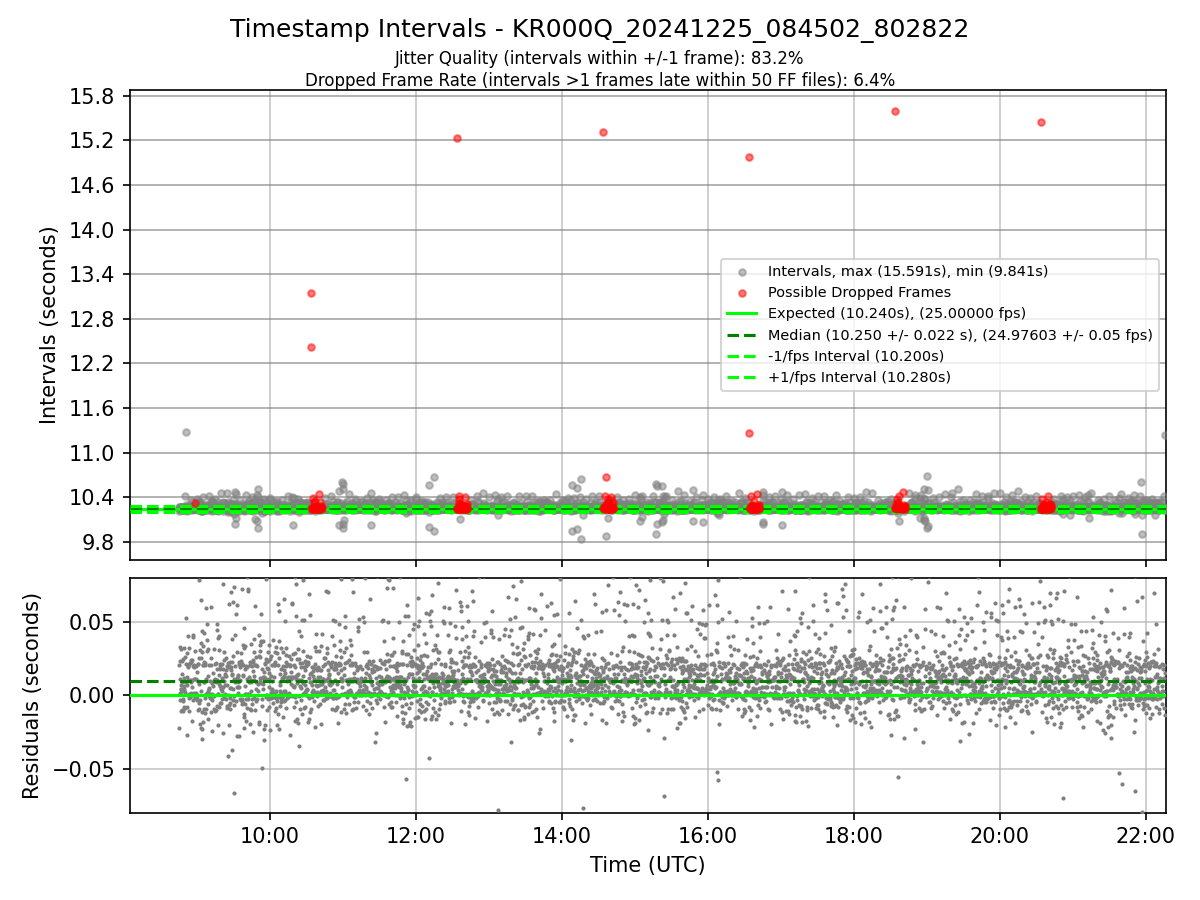Click the red dropped-frame point near 12.4 seconds
The image size is (1200, 900).
pyautogui.click(x=311, y=347)
